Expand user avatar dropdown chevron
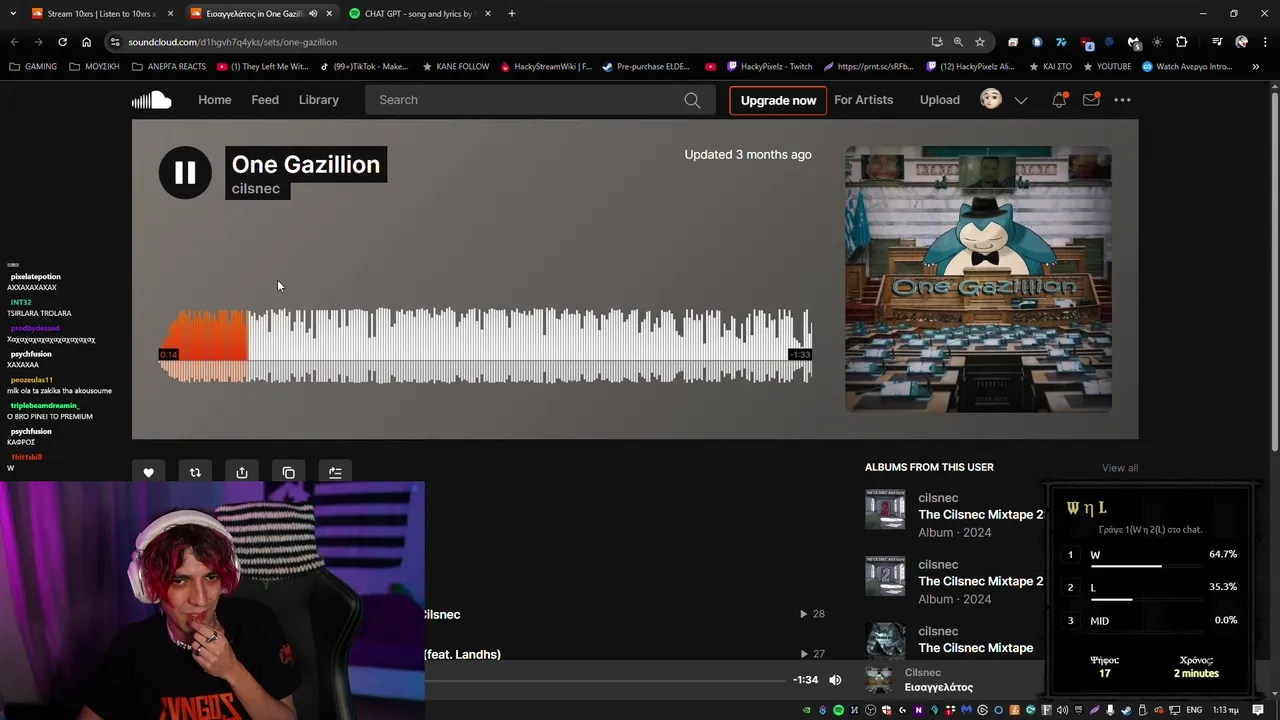Image resolution: width=1280 pixels, height=720 pixels. (1021, 100)
